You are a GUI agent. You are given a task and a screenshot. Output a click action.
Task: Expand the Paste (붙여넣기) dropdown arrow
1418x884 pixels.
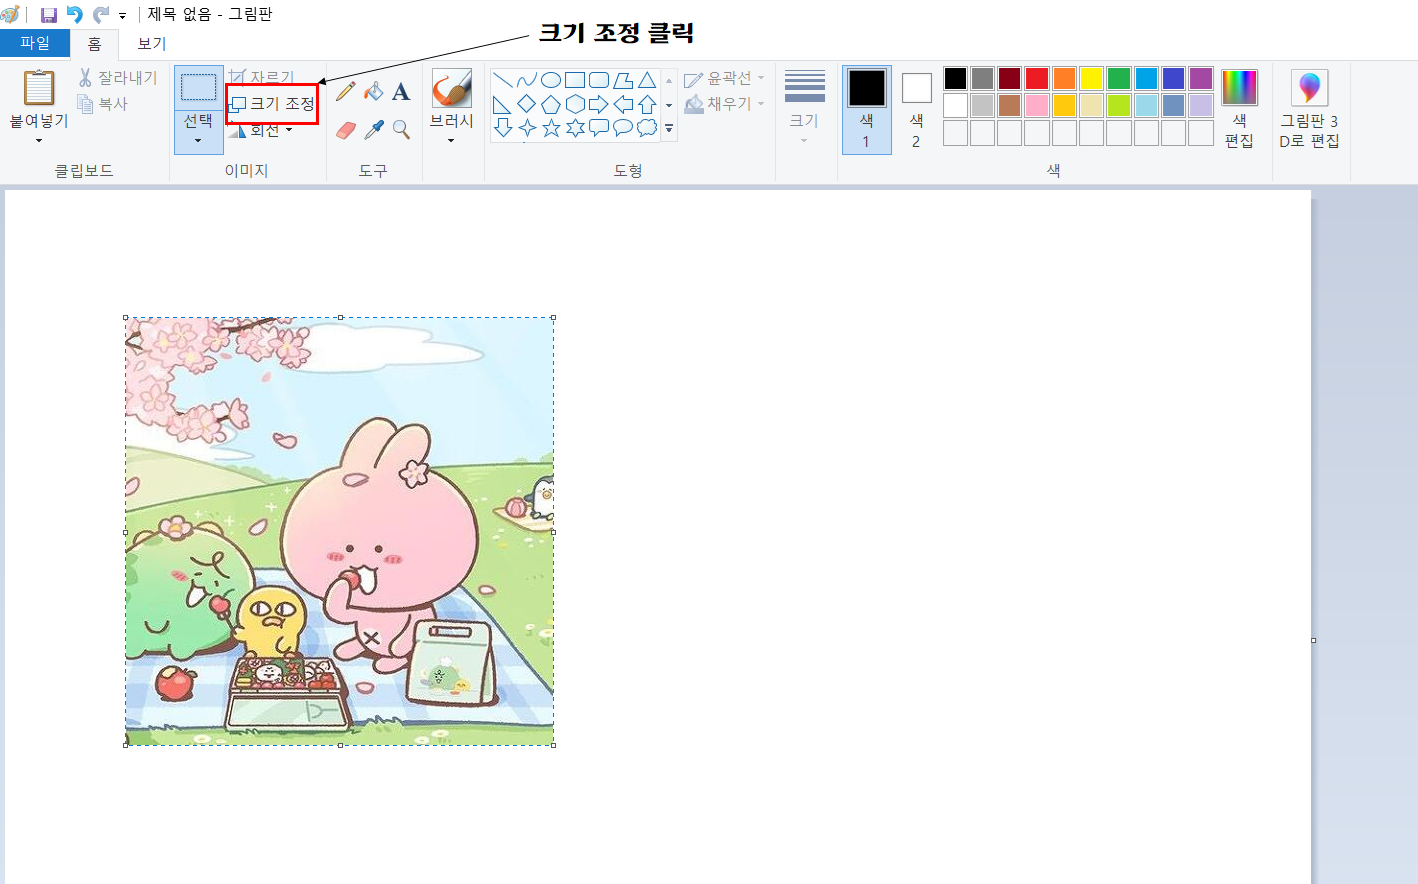pos(39,141)
